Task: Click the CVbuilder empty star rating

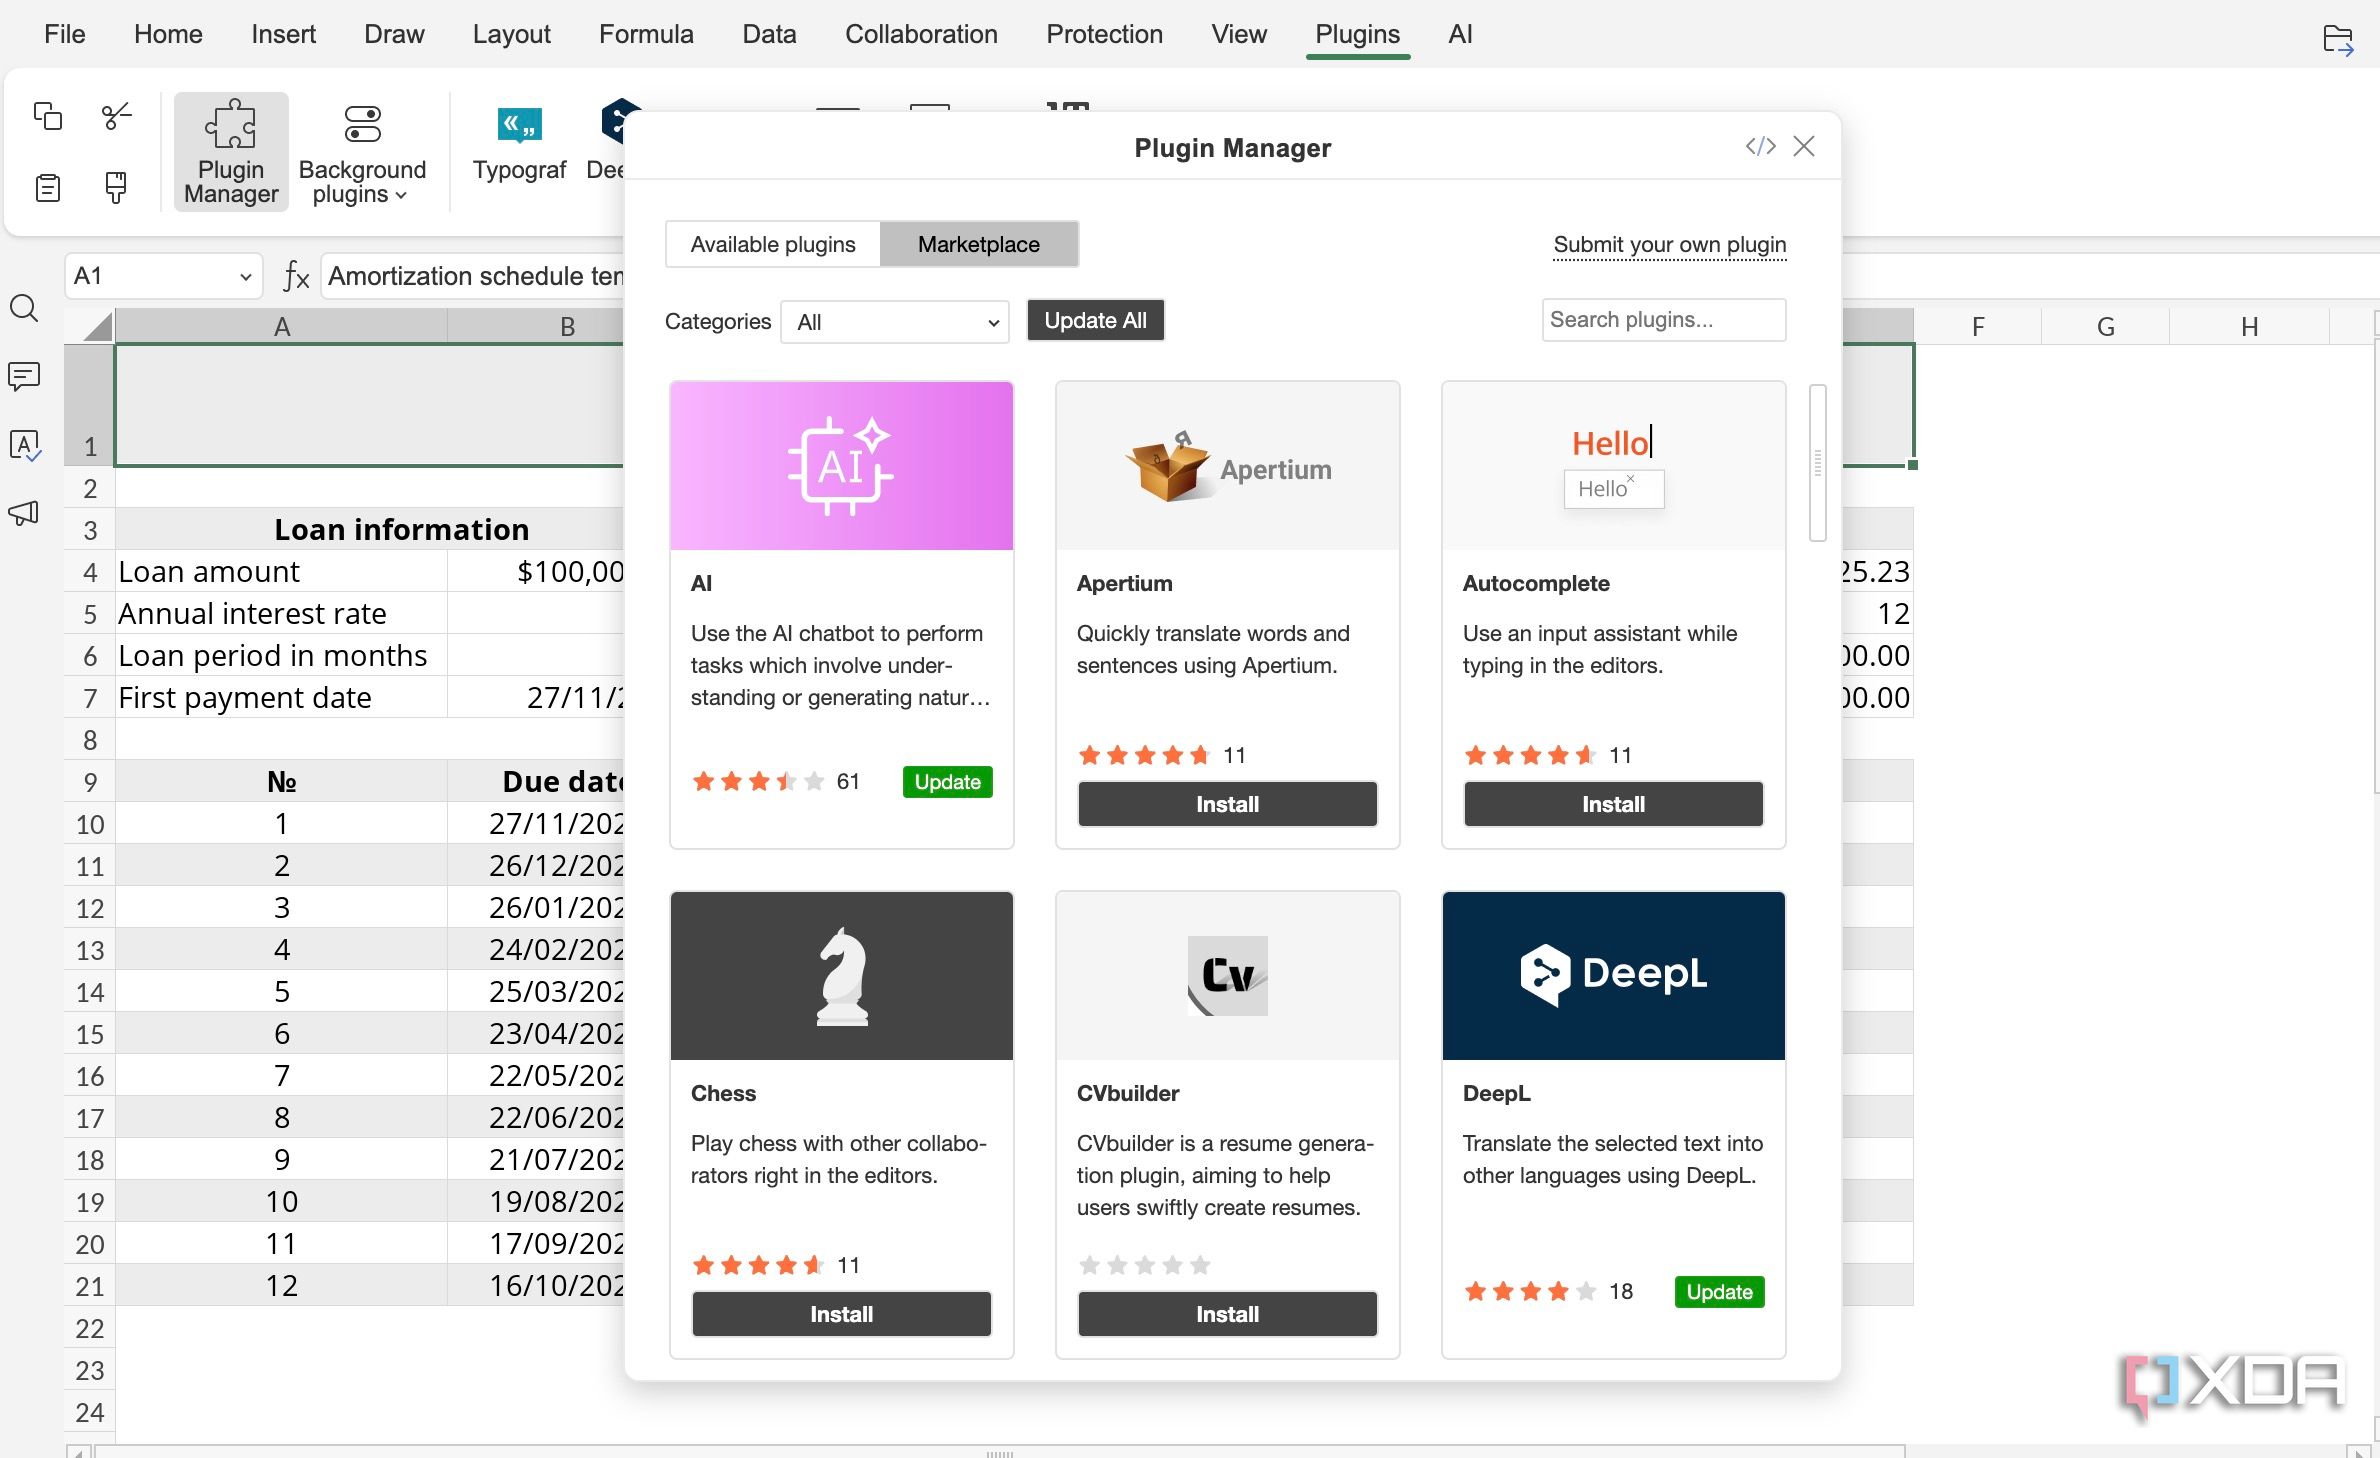Action: click(x=1145, y=1265)
